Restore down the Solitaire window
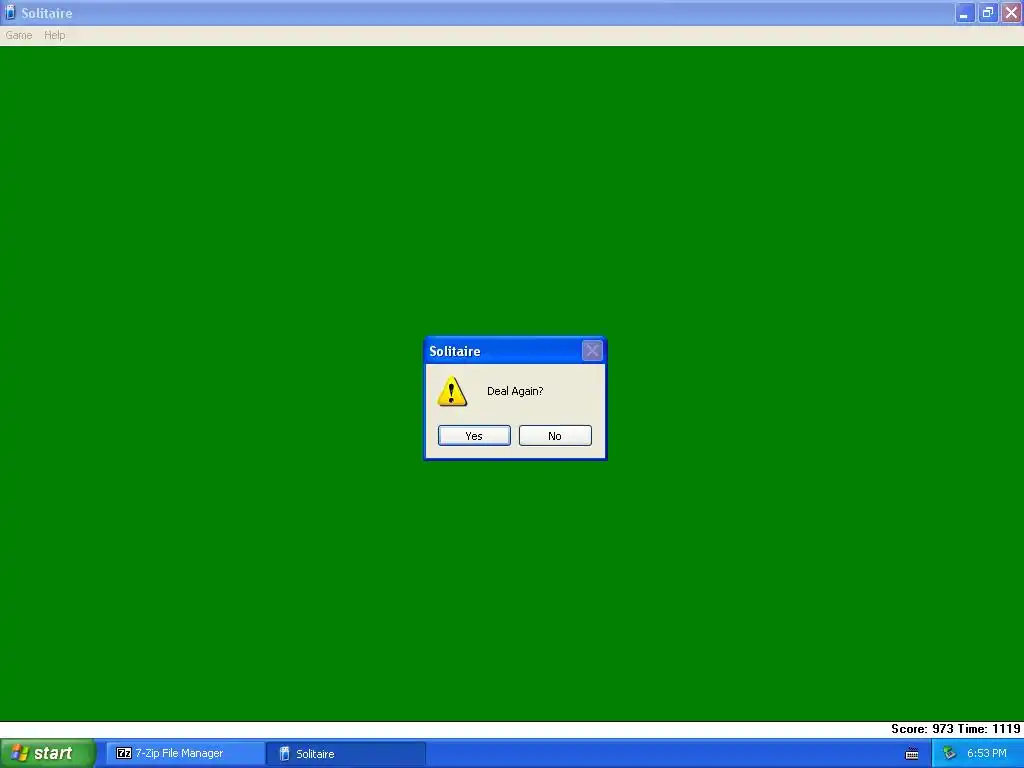Image resolution: width=1024 pixels, height=768 pixels. pos(988,13)
